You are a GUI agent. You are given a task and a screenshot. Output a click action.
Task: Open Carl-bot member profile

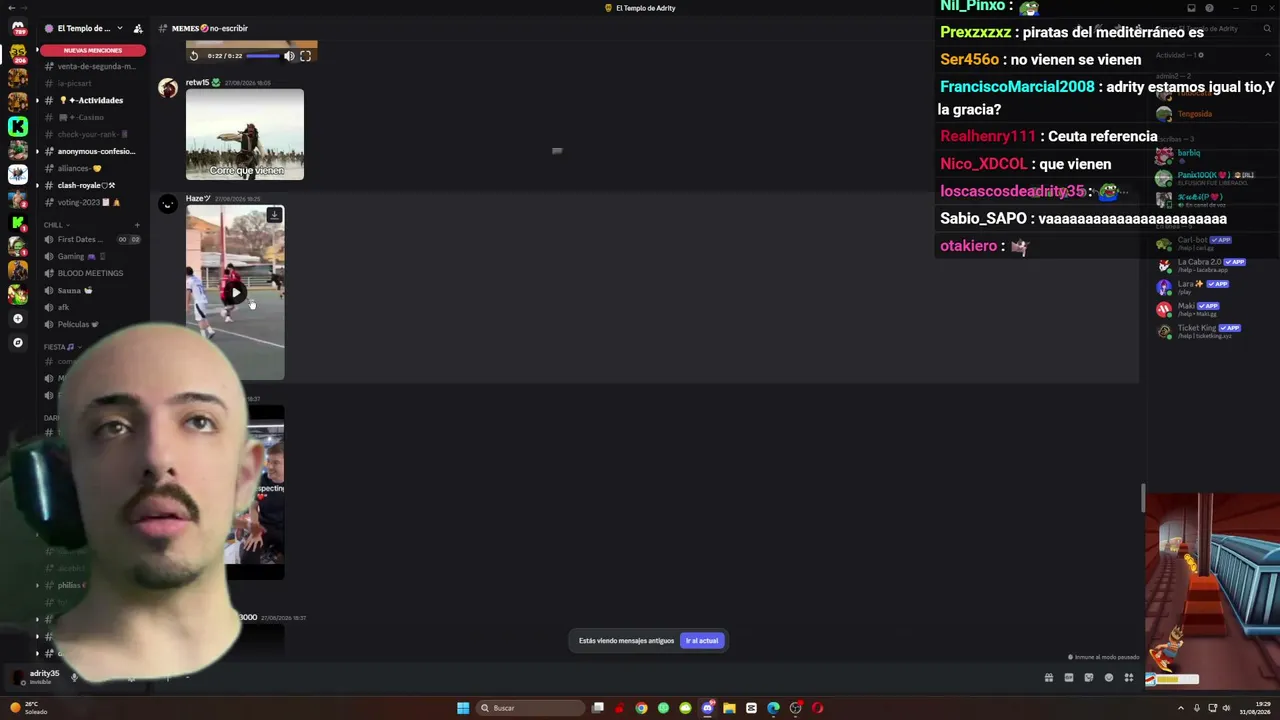tap(1192, 242)
